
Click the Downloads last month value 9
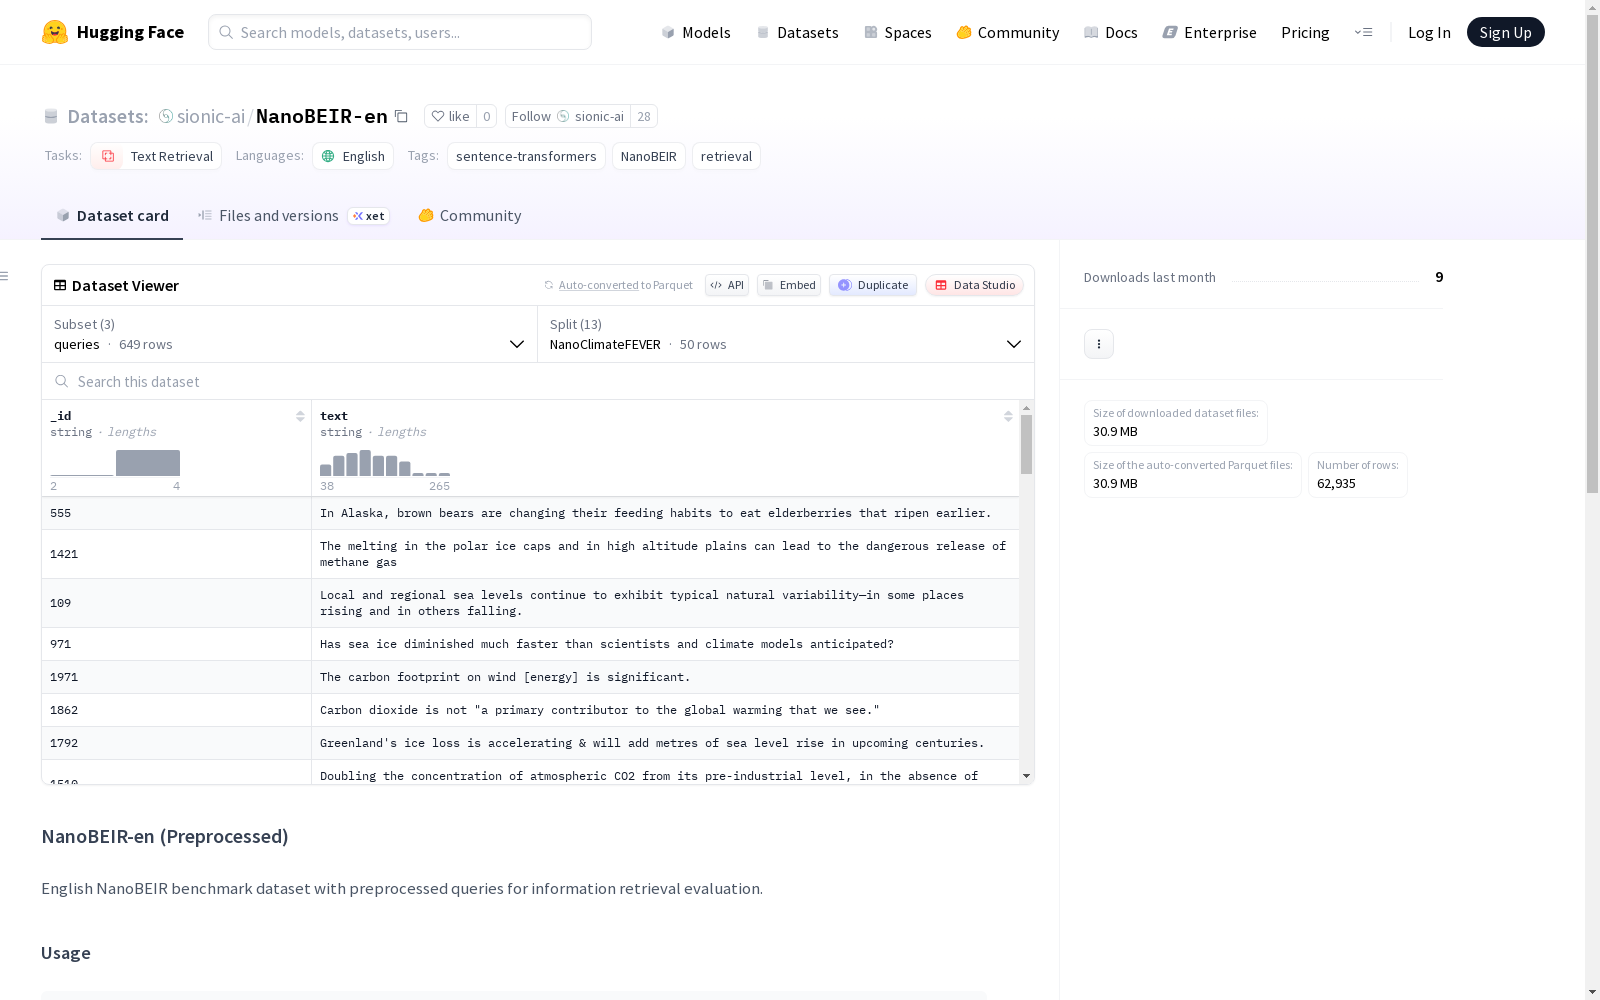(1439, 277)
